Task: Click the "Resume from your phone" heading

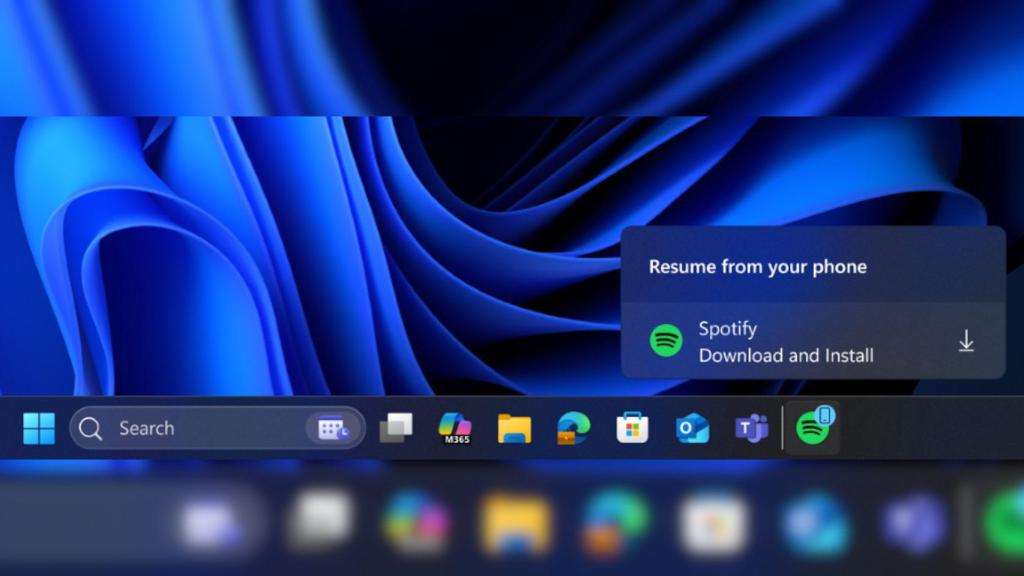Action: click(758, 266)
